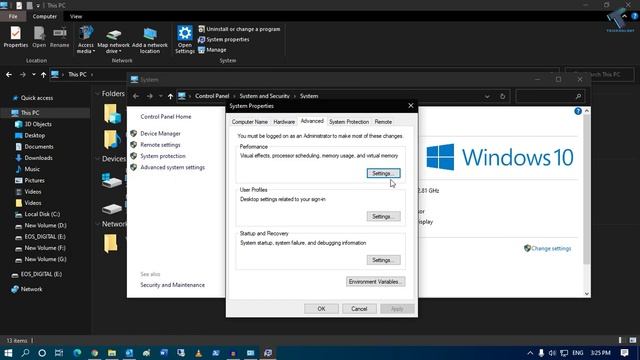640x360 pixels.
Task: Open User Profiles Settings button
Action: pyautogui.click(x=383, y=216)
